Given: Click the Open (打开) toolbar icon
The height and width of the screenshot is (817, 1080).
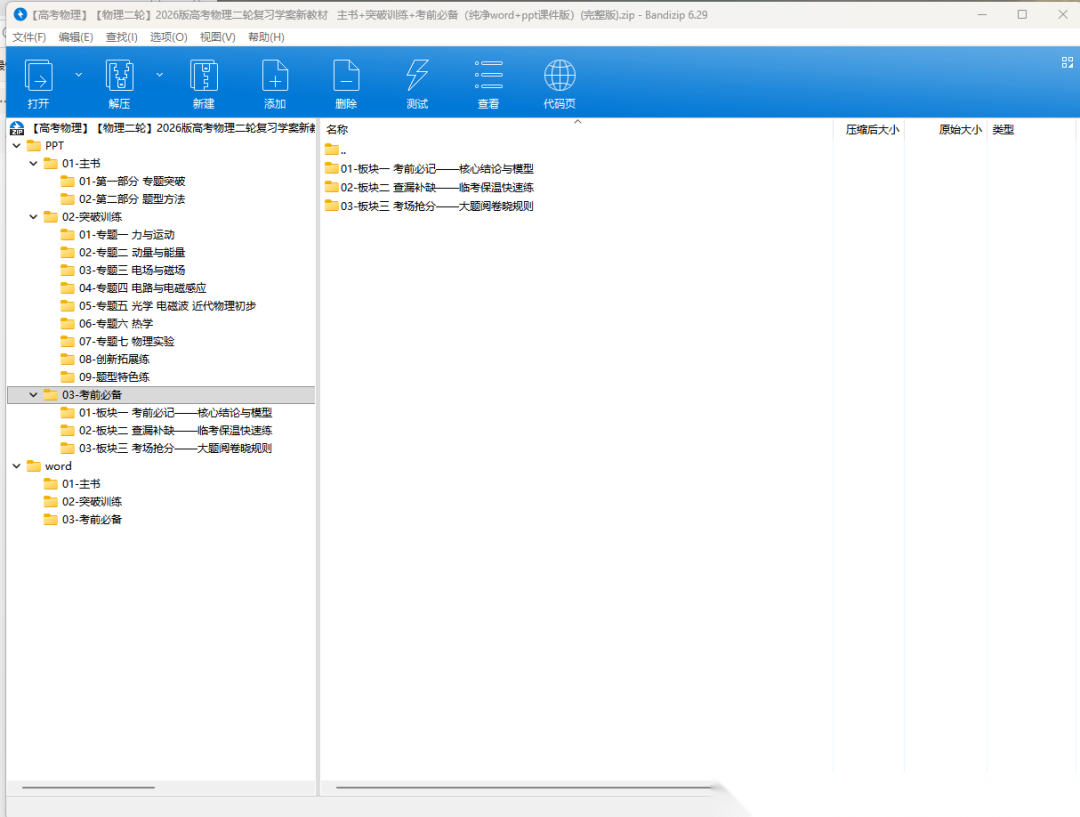Looking at the screenshot, I should (38, 76).
